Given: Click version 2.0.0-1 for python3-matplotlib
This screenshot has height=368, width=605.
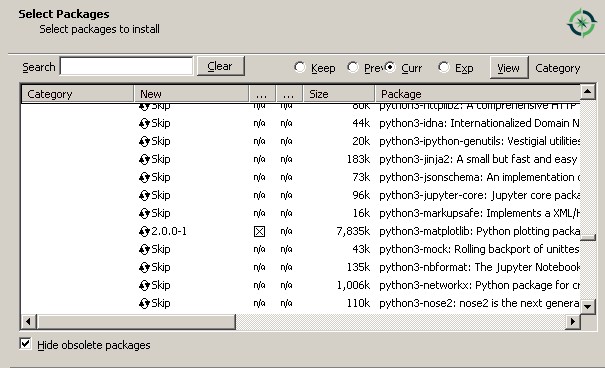Looking at the screenshot, I should [169, 231].
